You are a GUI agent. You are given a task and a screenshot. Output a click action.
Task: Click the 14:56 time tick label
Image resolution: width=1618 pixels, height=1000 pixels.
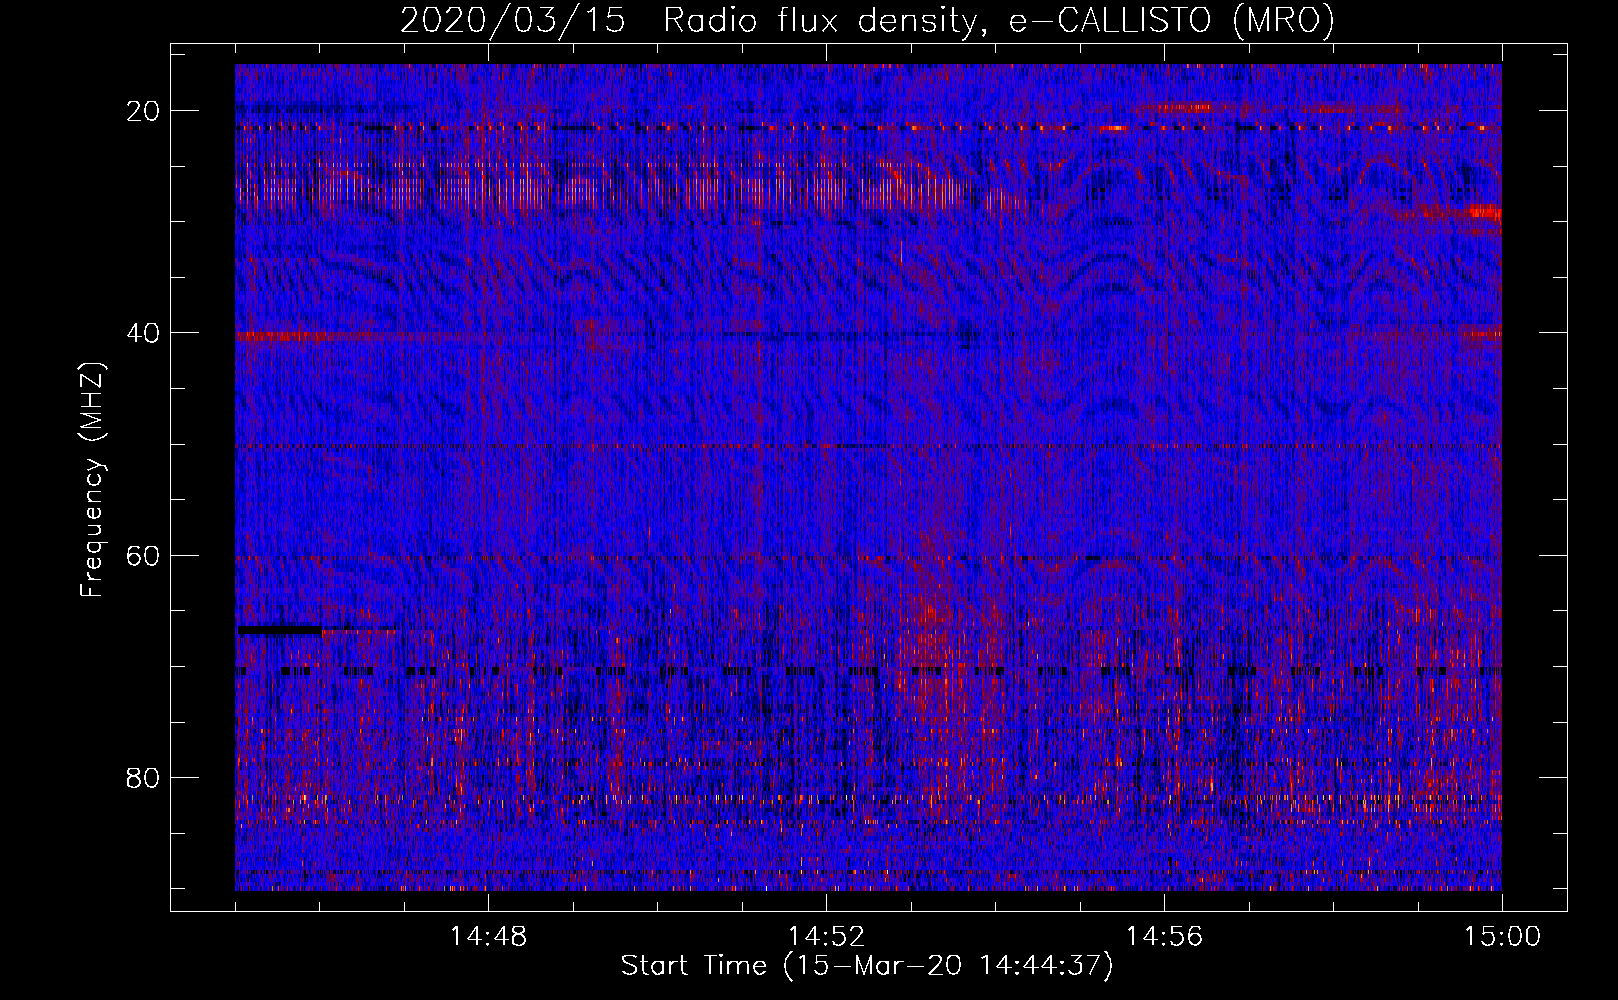pyautogui.click(x=1164, y=937)
